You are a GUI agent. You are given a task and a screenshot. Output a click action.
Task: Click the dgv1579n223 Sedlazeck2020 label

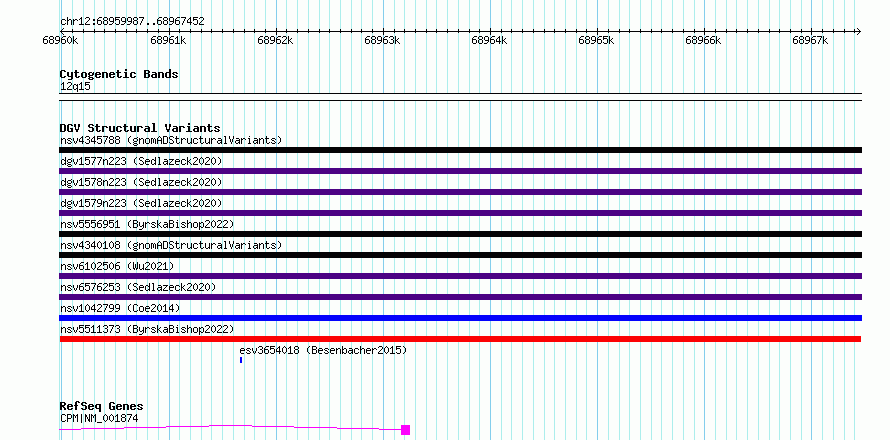141,203
